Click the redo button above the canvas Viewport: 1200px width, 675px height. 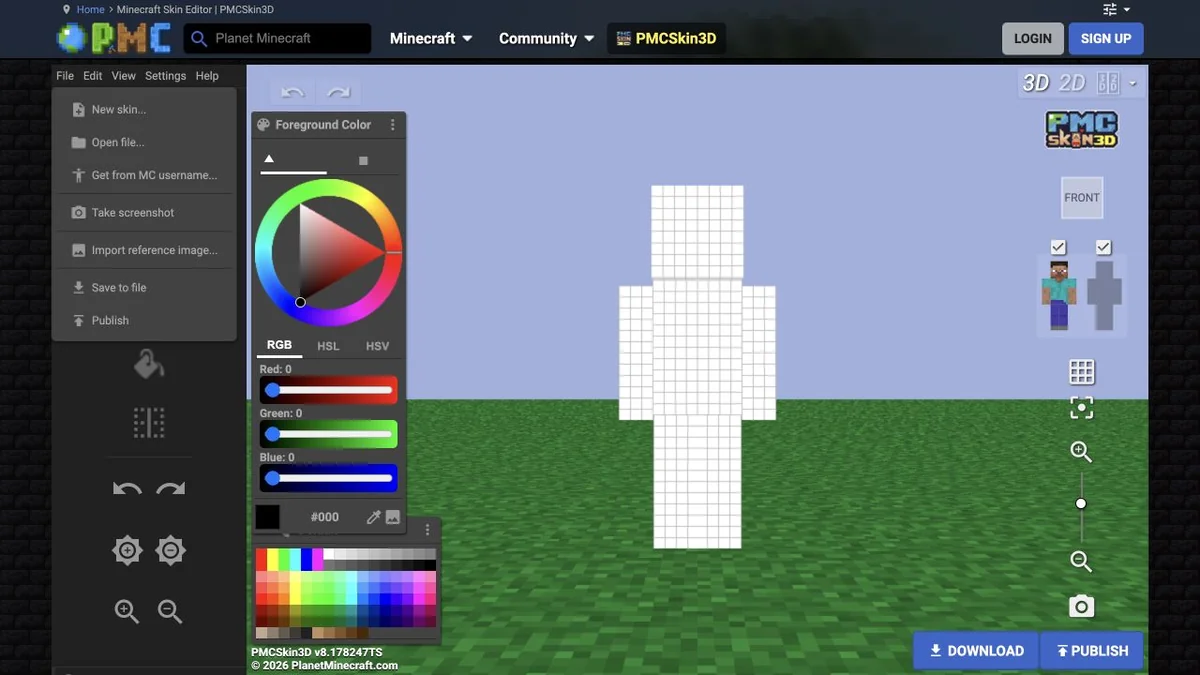coord(339,92)
